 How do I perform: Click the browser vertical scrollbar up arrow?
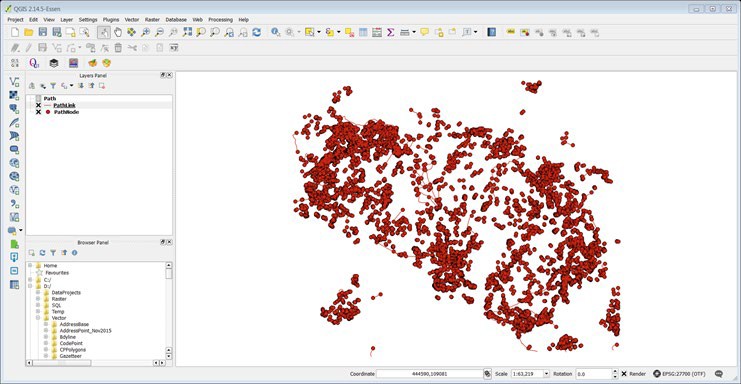pos(169,265)
